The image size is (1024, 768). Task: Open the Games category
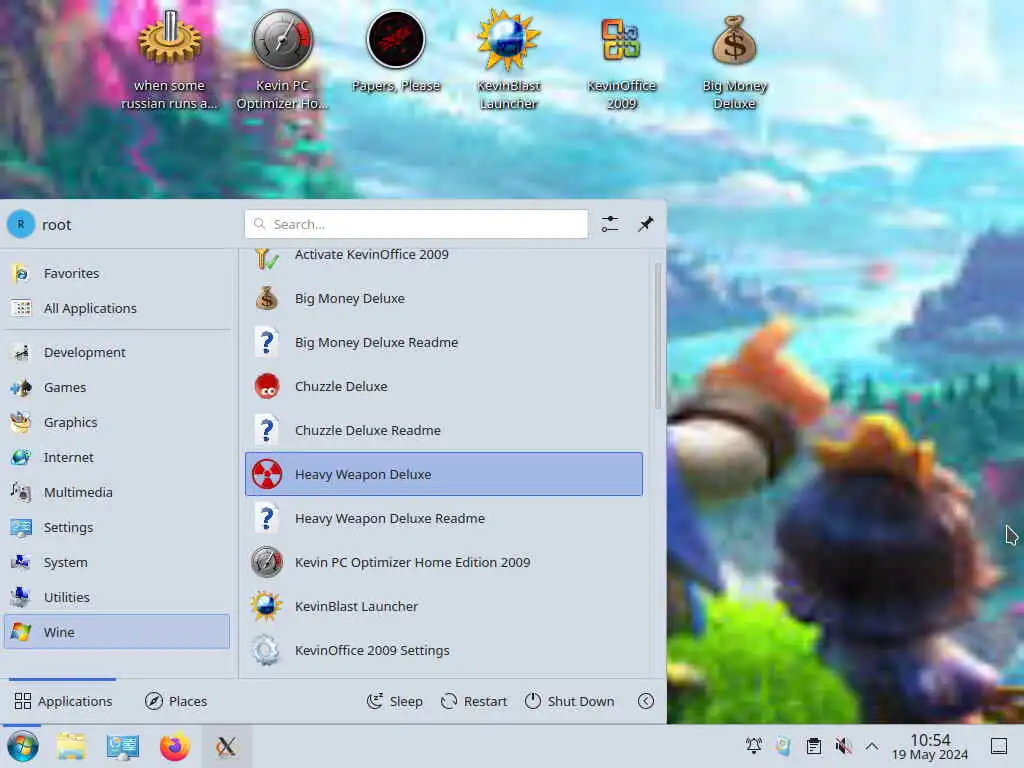point(117,387)
